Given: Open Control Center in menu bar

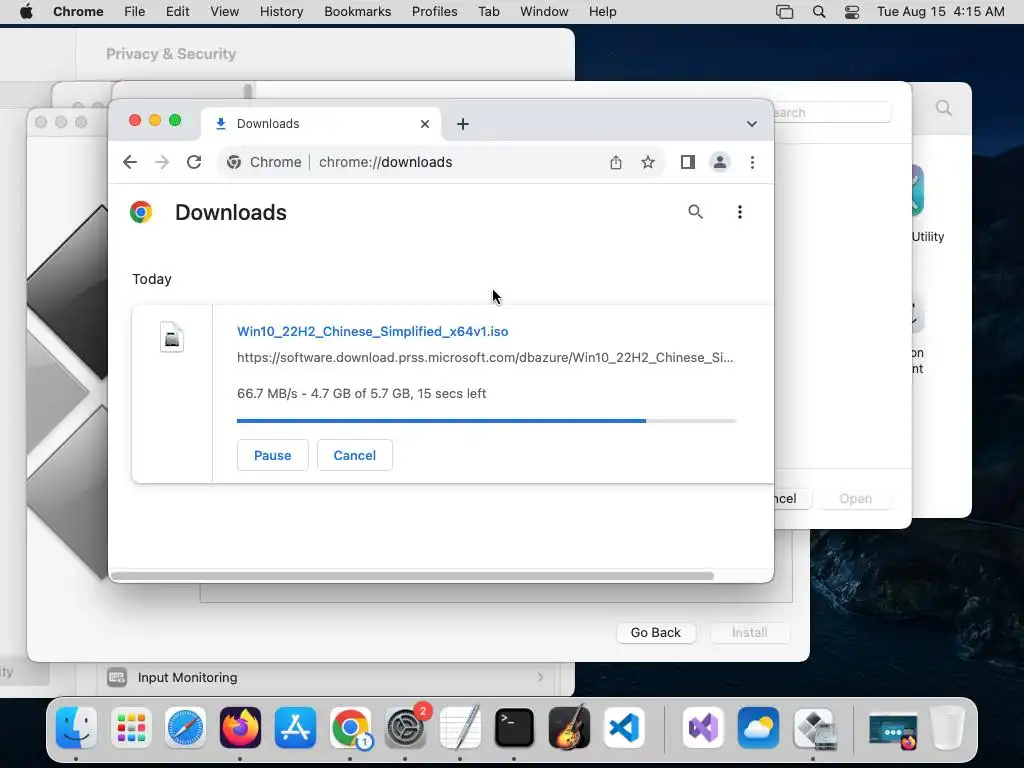Looking at the screenshot, I should click(852, 12).
